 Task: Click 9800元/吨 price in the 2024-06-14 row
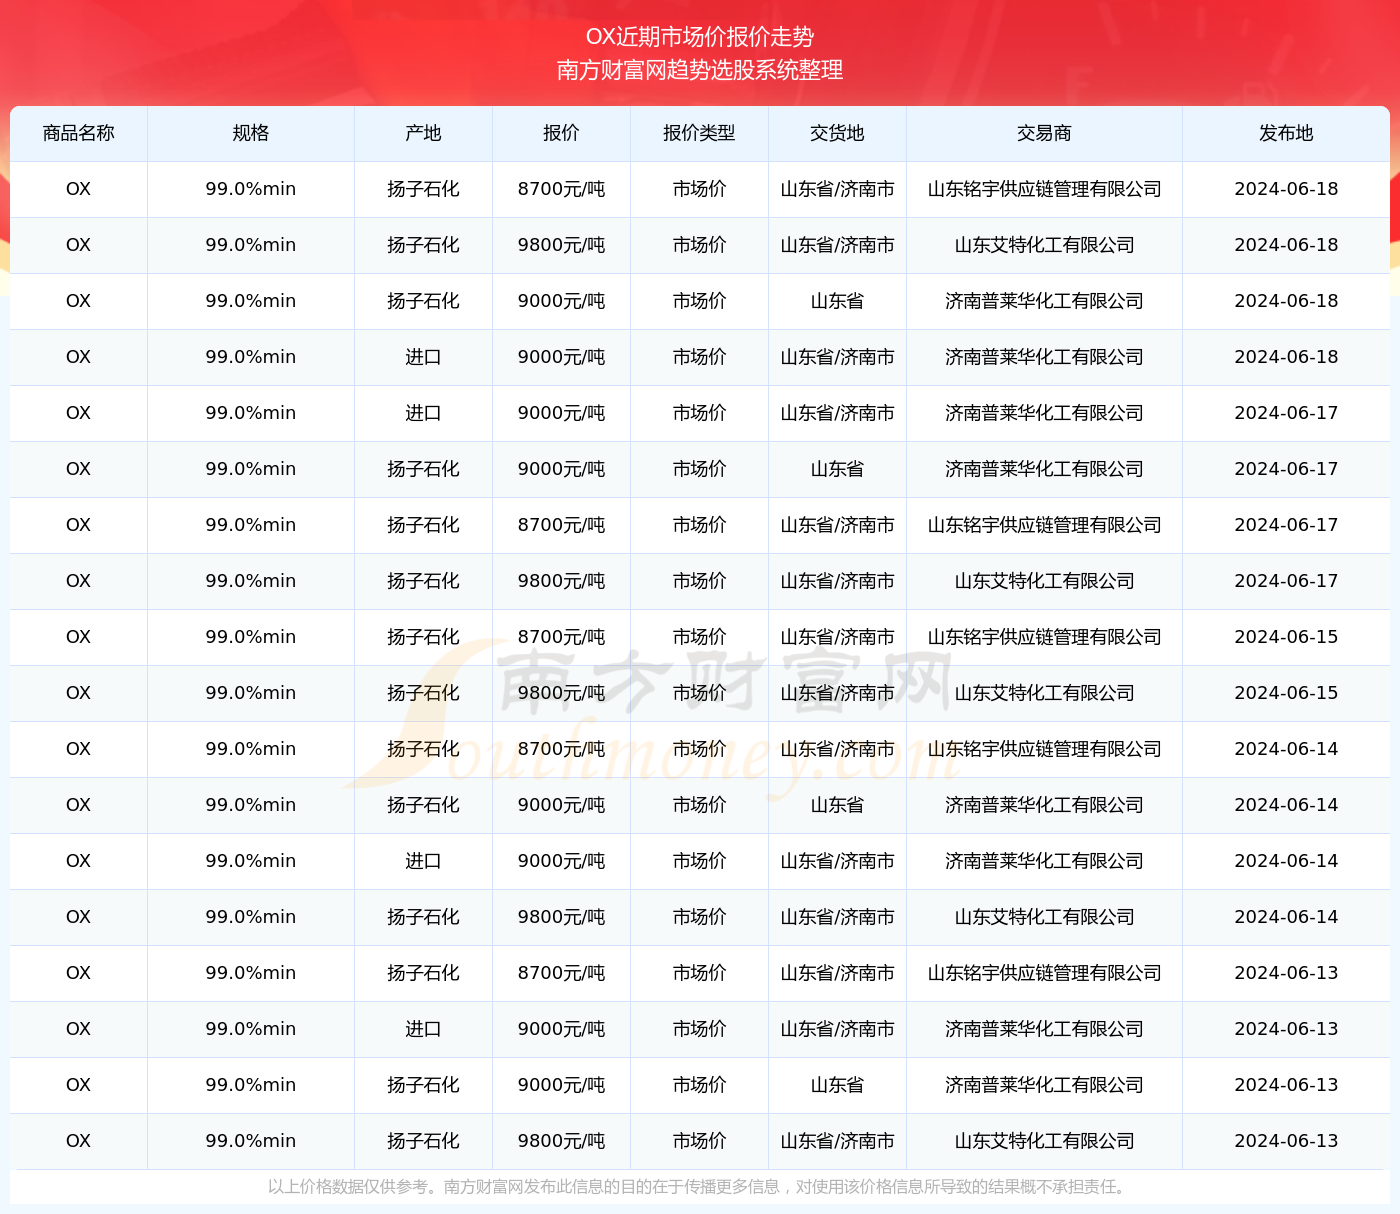point(561,917)
